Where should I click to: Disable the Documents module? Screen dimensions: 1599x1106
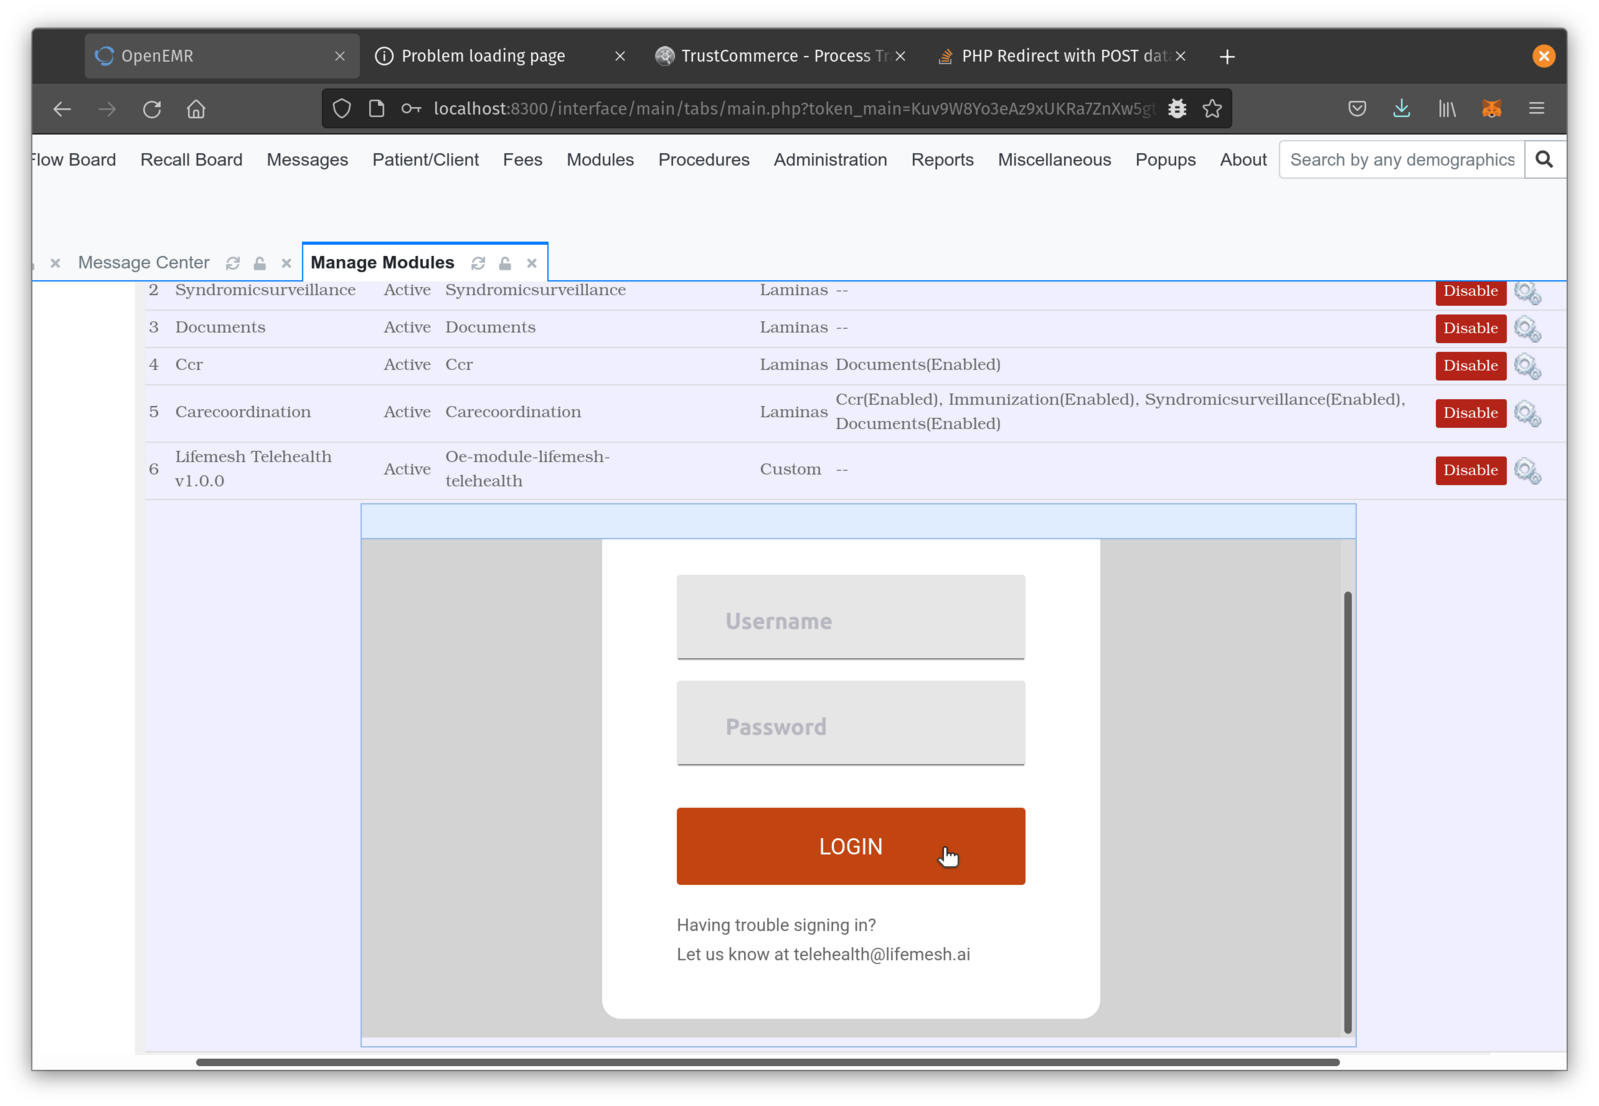(1470, 328)
